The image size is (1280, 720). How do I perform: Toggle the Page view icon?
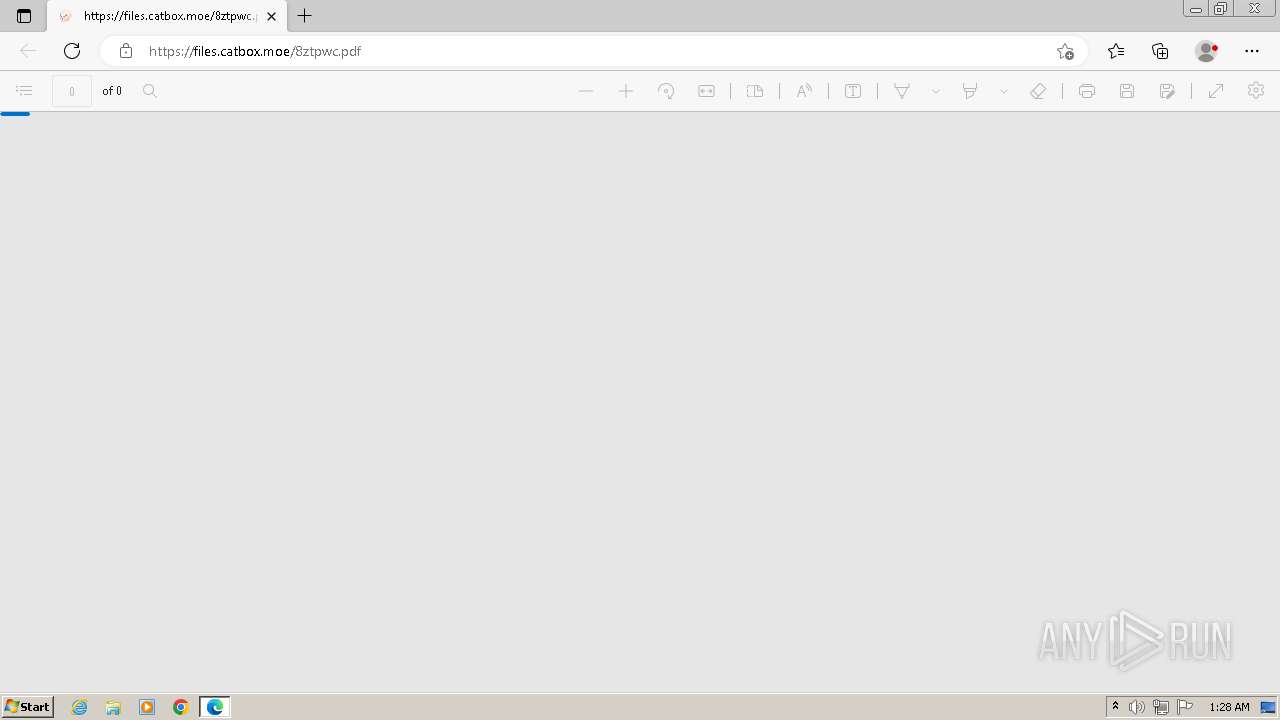755,91
